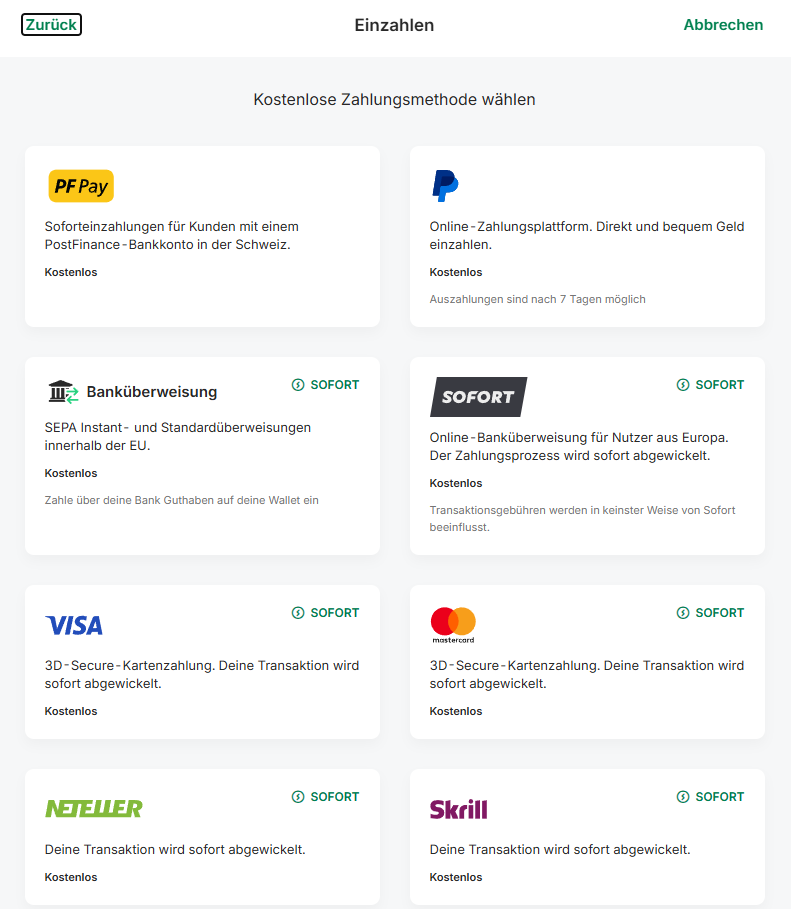This screenshot has height=909, width=791.
Task: Click the VISA logo
Action: click(74, 626)
